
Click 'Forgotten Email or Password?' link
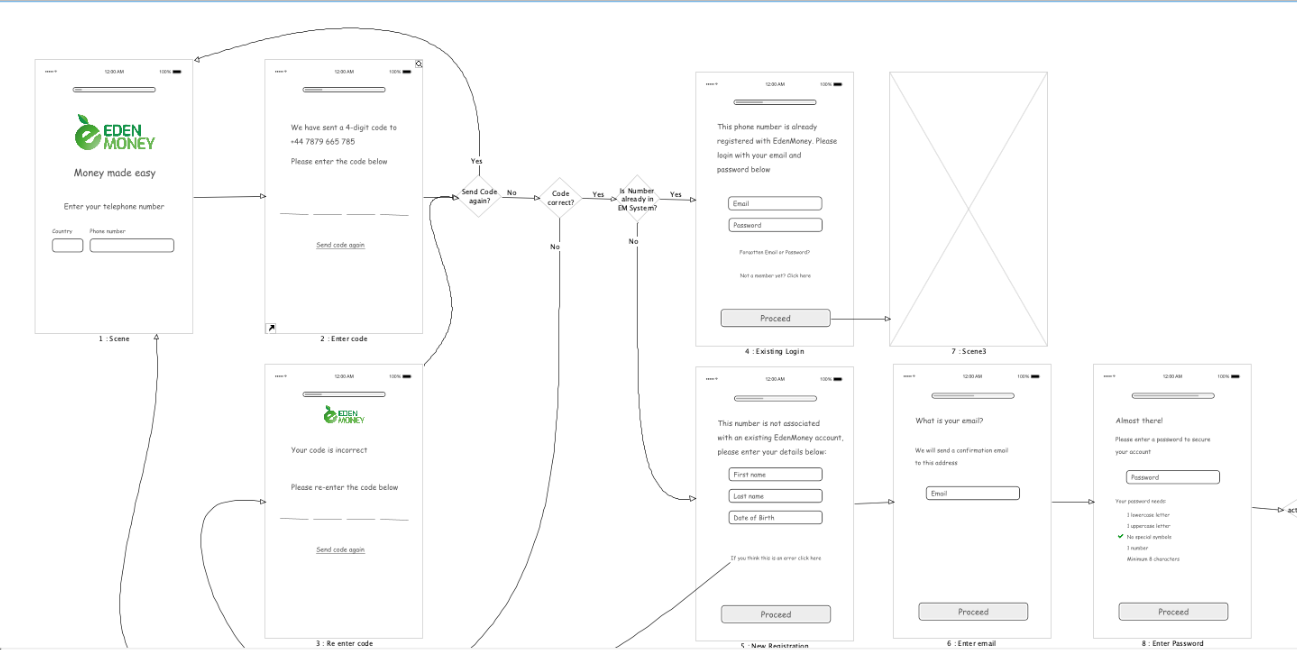775,252
